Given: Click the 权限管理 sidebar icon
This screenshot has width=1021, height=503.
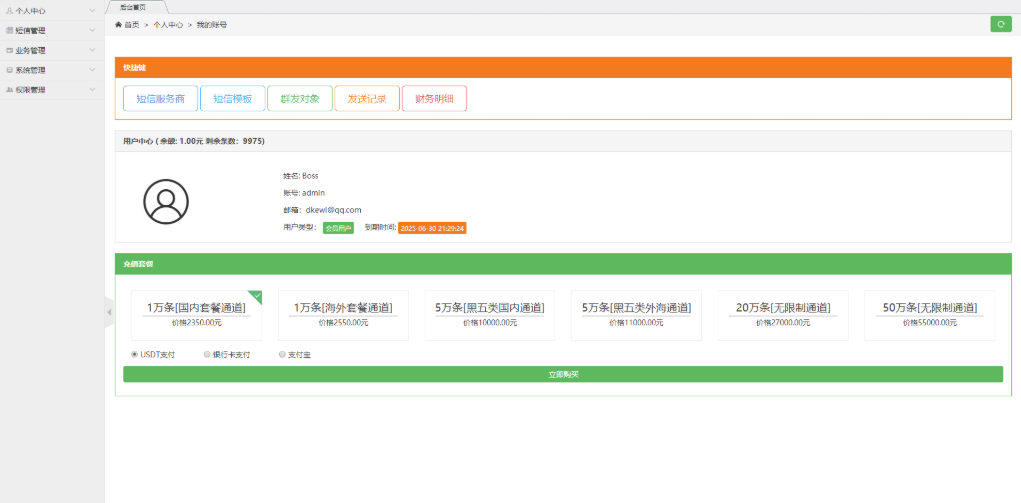Looking at the screenshot, I should coord(10,90).
